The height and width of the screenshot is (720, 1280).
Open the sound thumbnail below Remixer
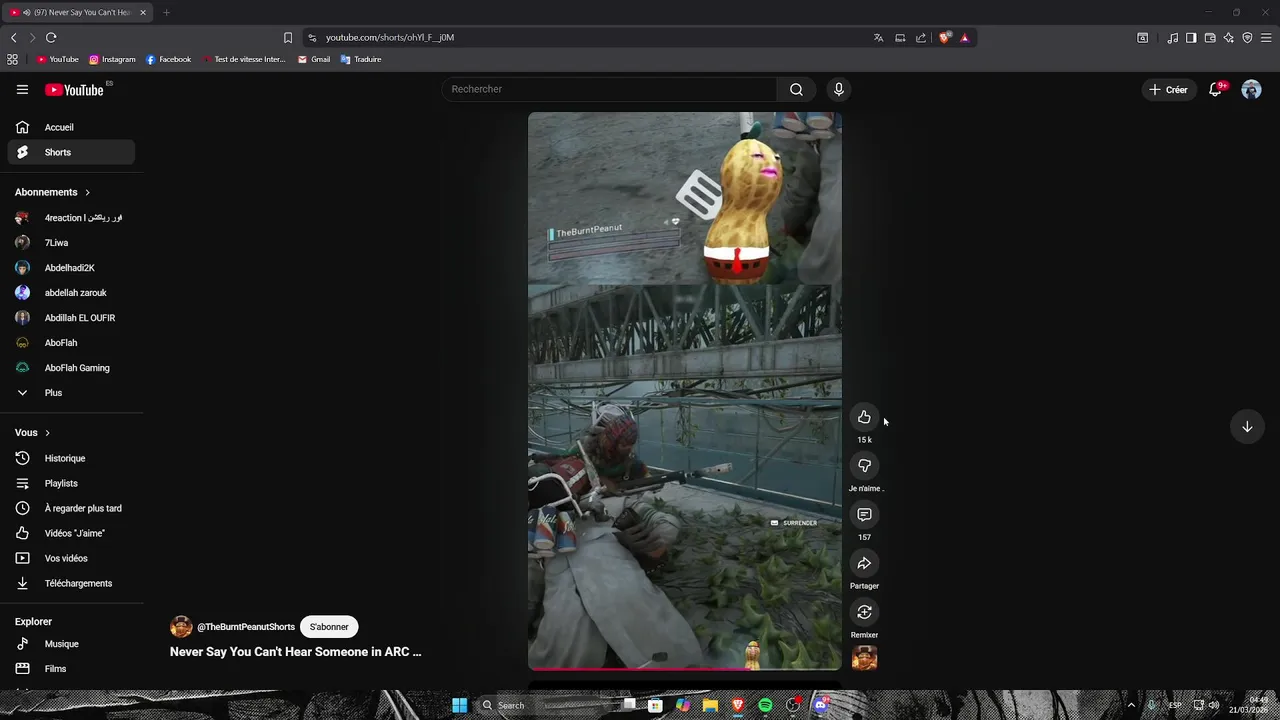coord(864,658)
